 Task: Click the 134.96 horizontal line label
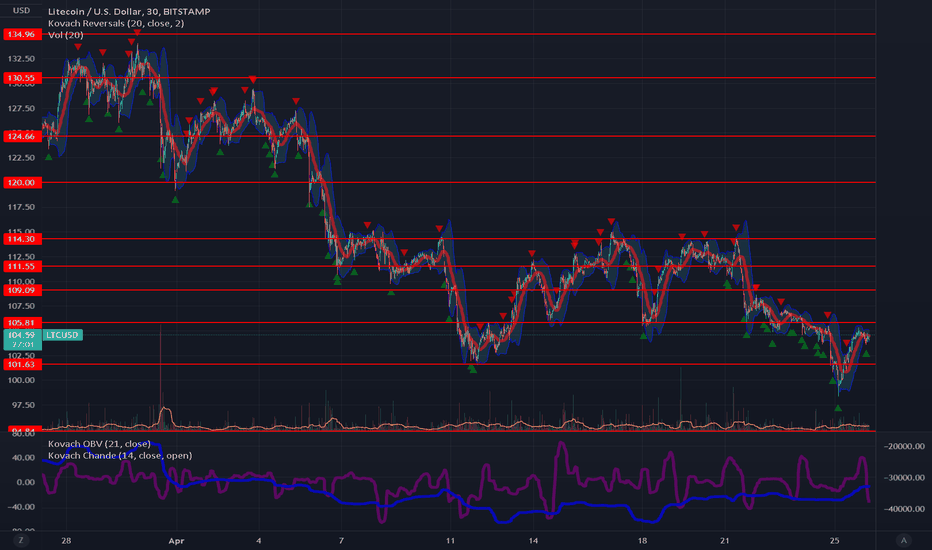pyautogui.click(x=22, y=34)
